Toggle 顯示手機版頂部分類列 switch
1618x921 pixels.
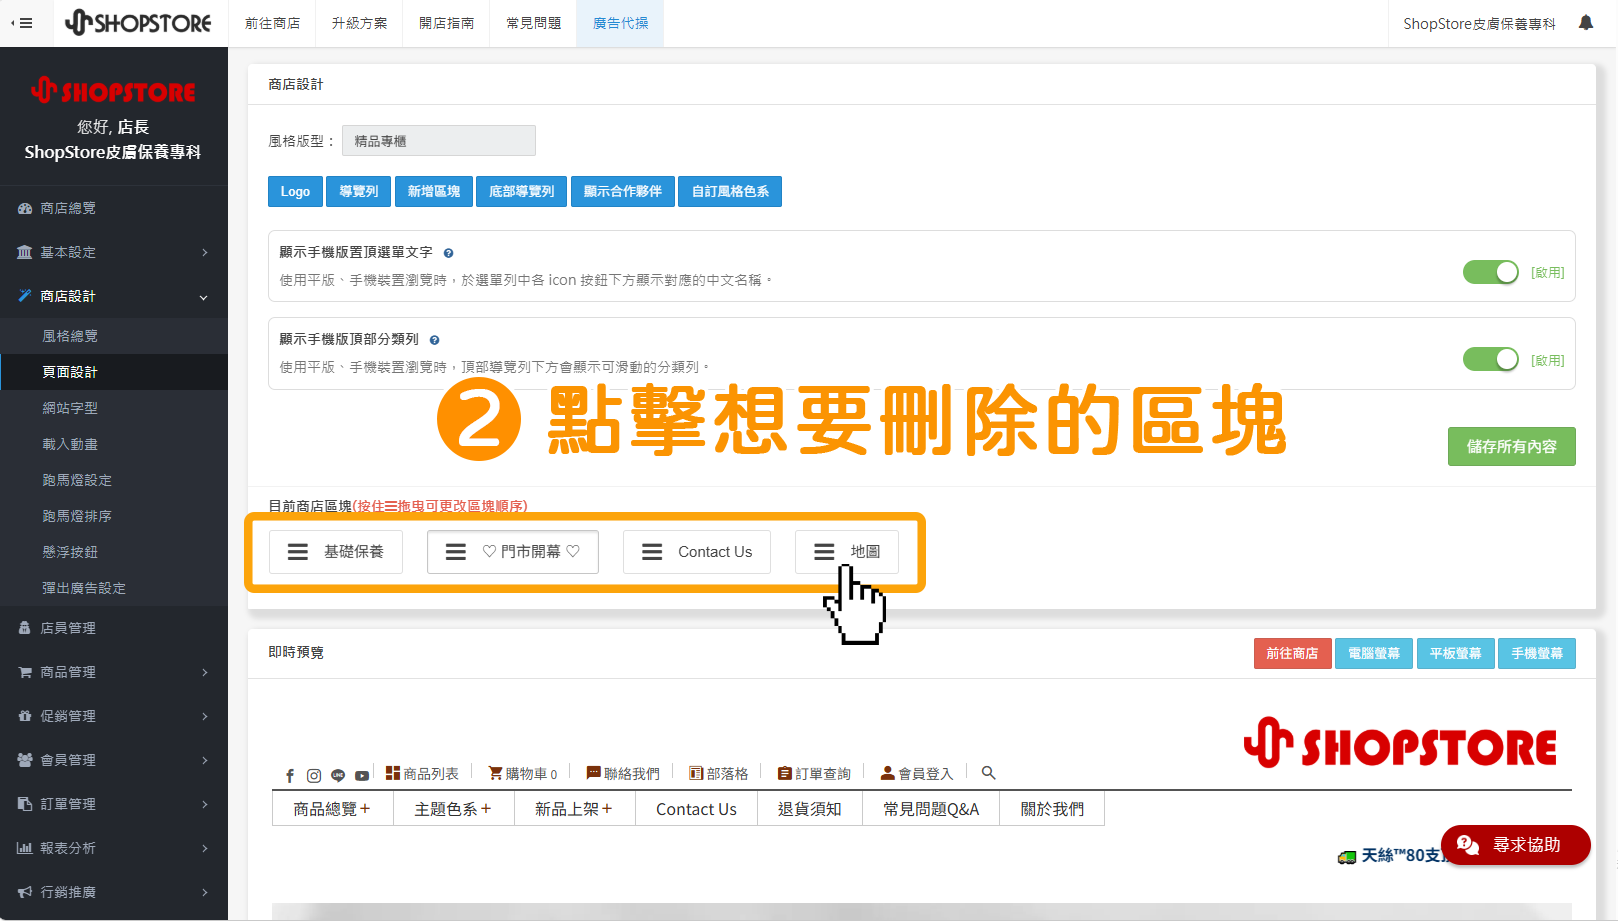[x=1491, y=359]
